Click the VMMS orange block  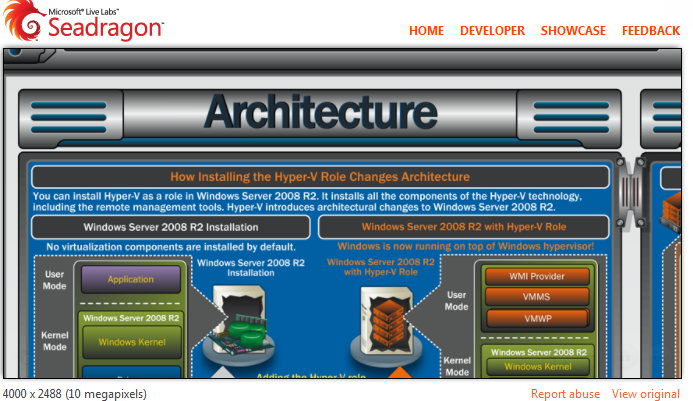(x=537, y=297)
